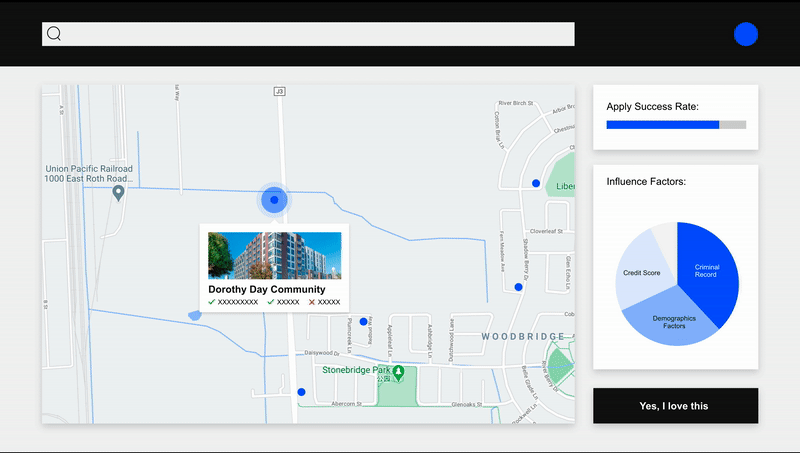Screen dimensions: 800x453
Task: Click the J3 road shield on map
Action: tap(279, 91)
